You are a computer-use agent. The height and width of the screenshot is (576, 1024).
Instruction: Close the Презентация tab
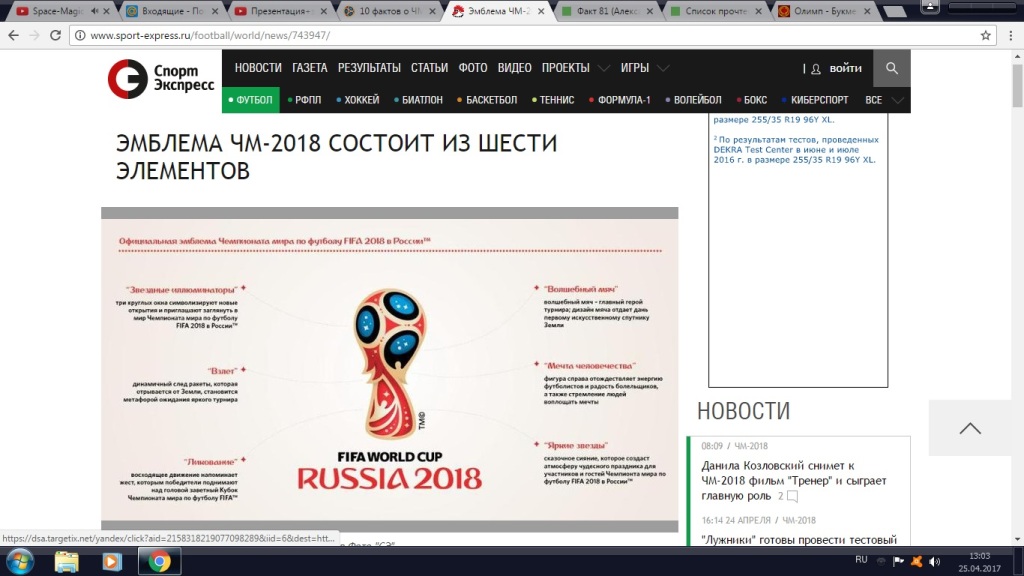tap(323, 11)
